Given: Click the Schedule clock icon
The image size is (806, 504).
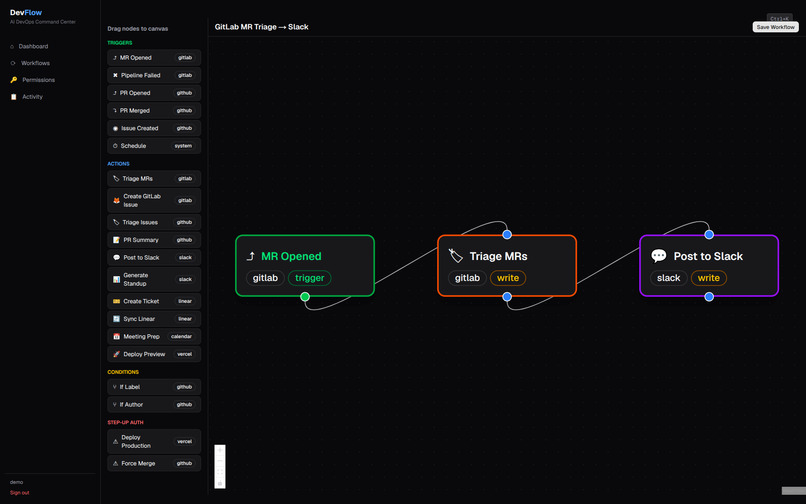Looking at the screenshot, I should (115, 146).
